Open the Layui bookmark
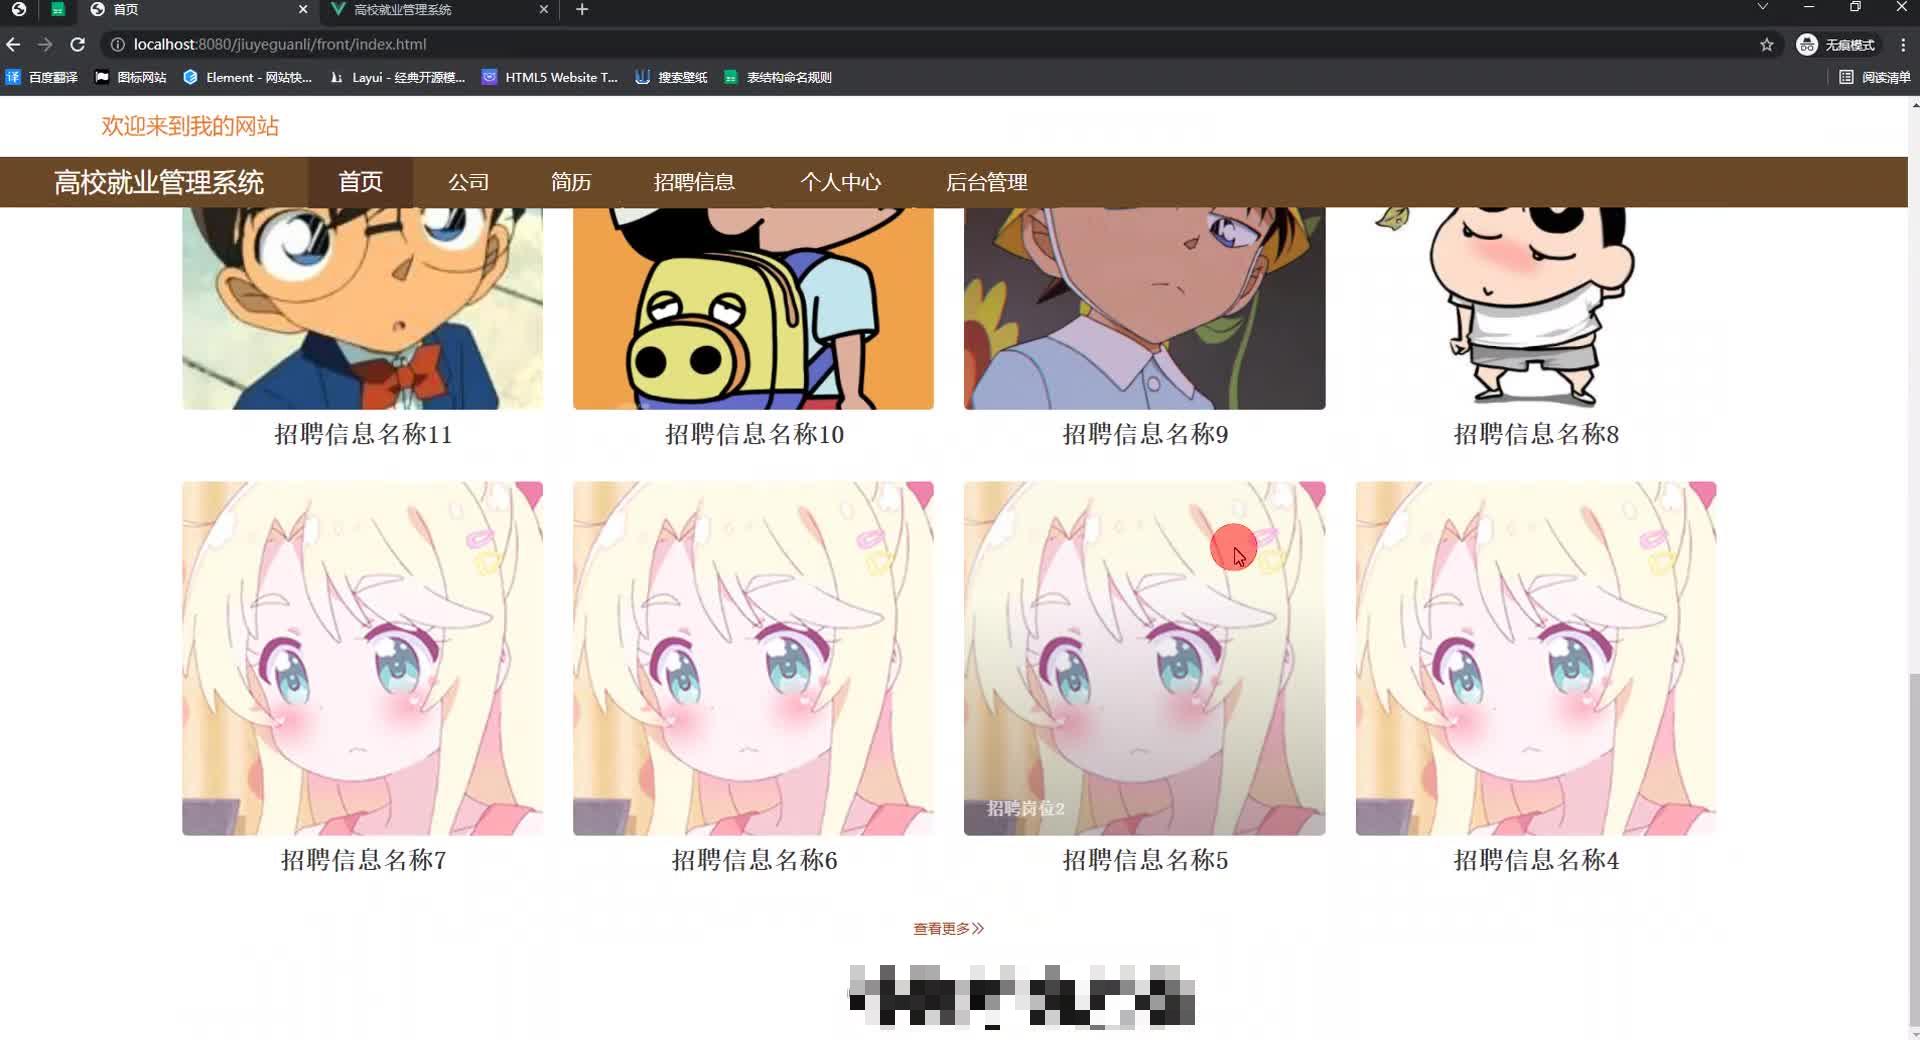Viewport: 1920px width, 1040px height. pyautogui.click(x=397, y=77)
